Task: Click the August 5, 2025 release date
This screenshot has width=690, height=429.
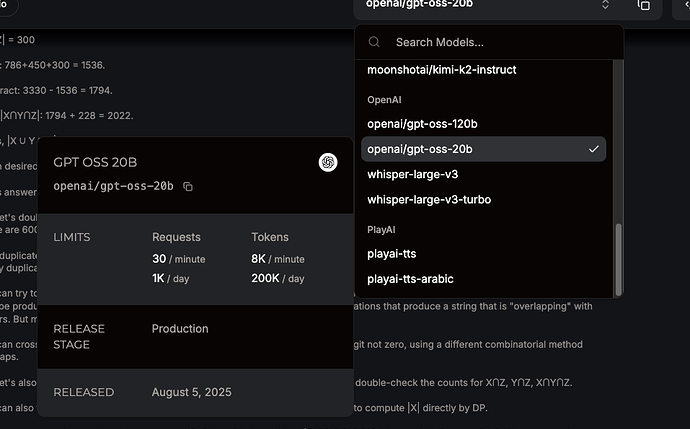Action: pyautogui.click(x=191, y=392)
